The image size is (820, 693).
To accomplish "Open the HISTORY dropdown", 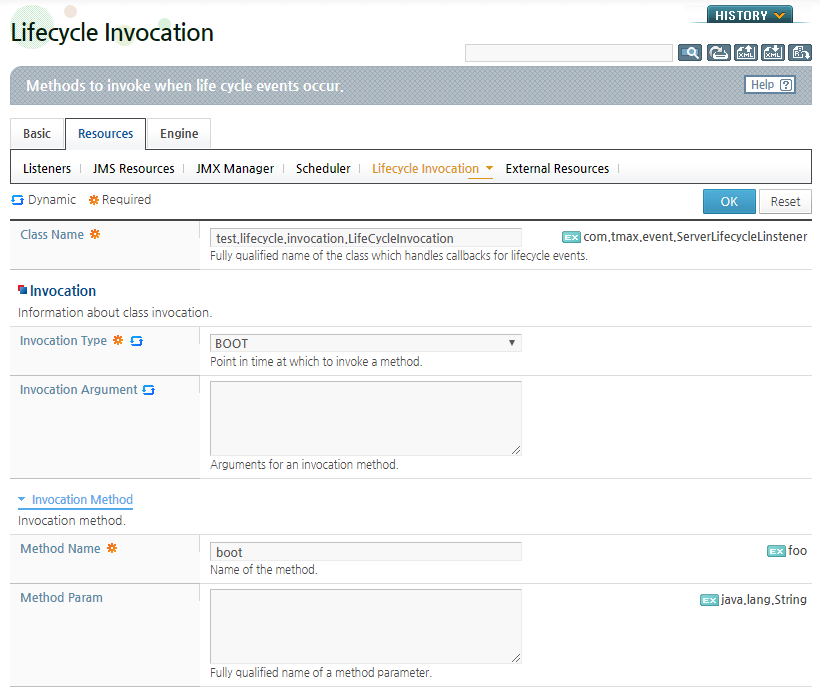I will [x=749, y=15].
